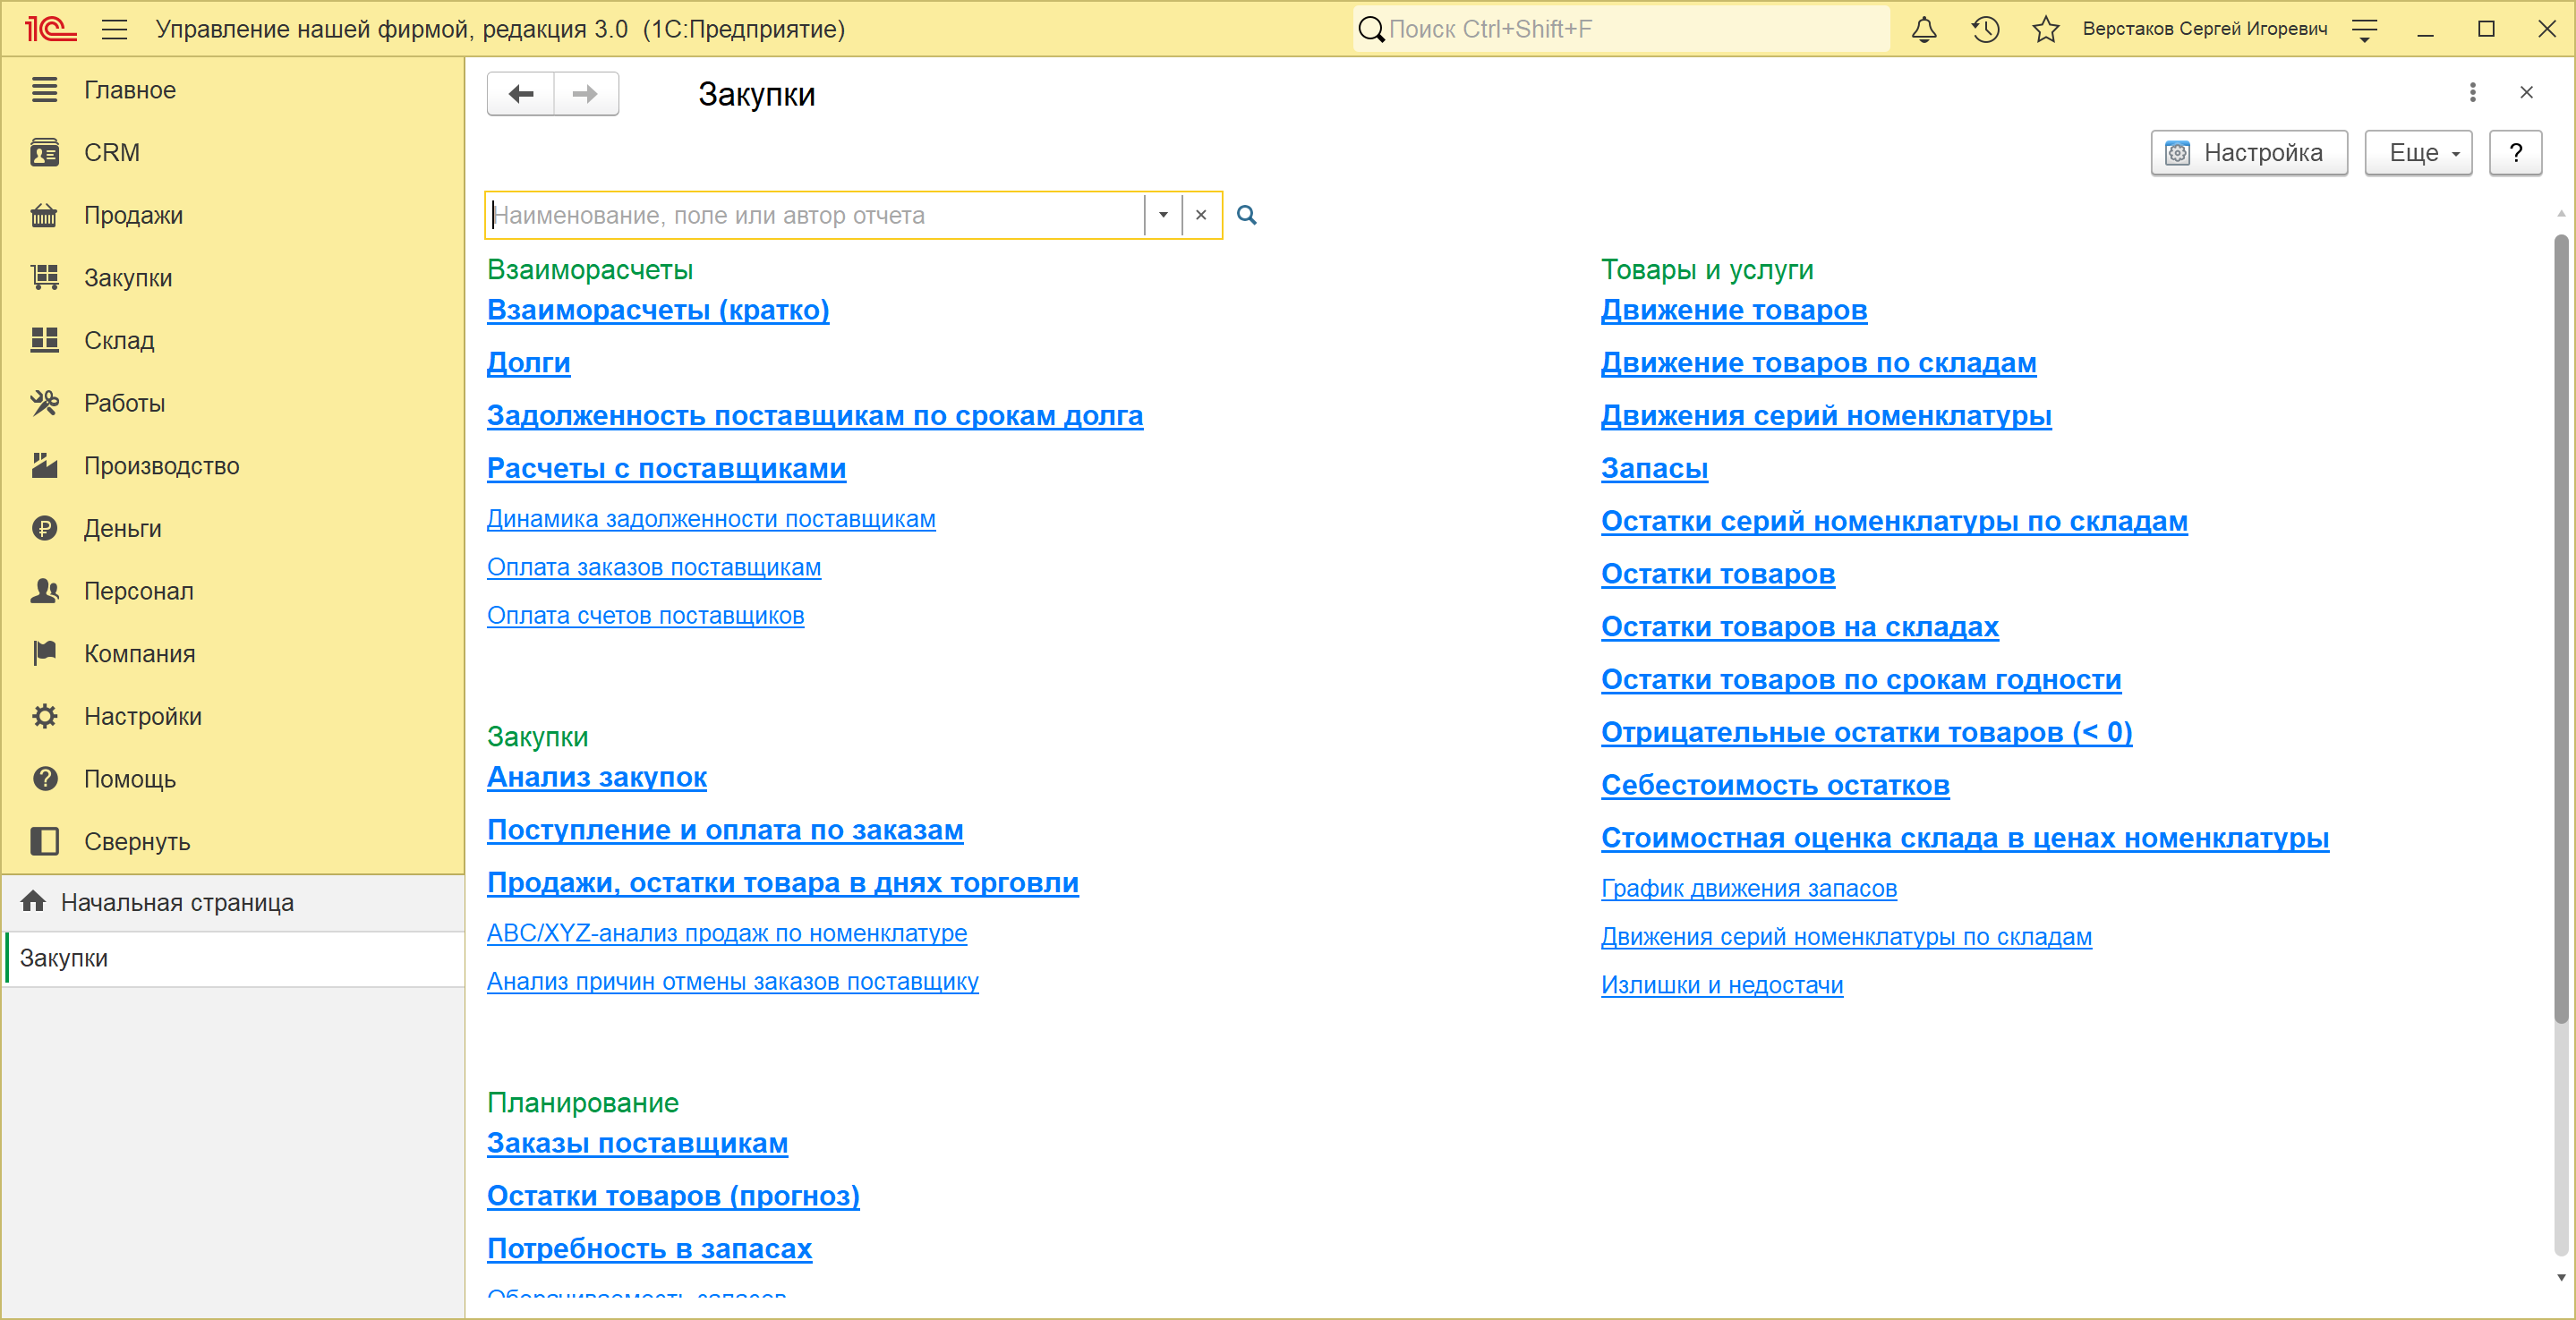Click the home icon for Начальная страница
The height and width of the screenshot is (1320, 2576).
coord(33,902)
